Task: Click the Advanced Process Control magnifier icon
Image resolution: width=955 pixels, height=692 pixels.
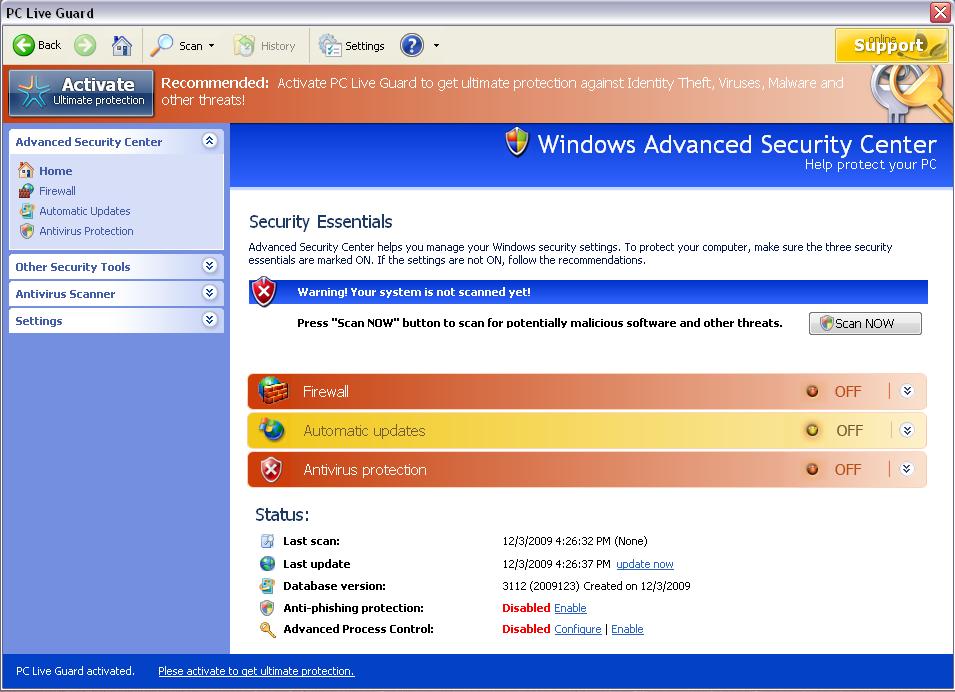Action: point(267,629)
